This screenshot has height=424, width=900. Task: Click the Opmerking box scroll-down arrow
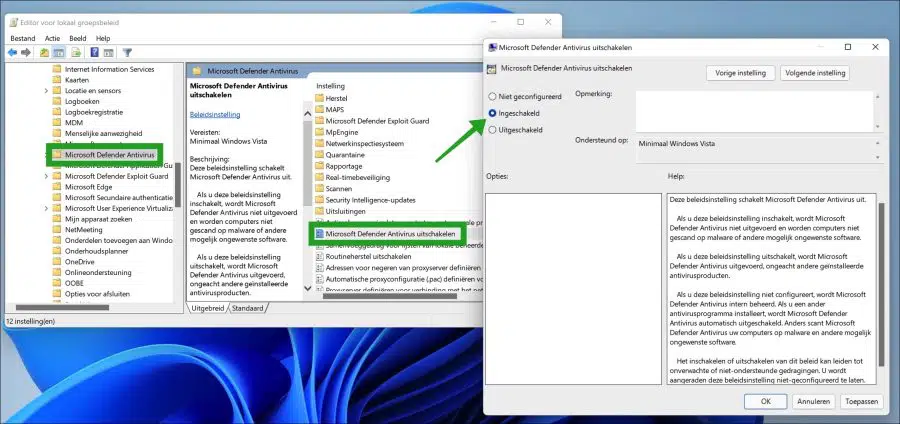(877, 126)
